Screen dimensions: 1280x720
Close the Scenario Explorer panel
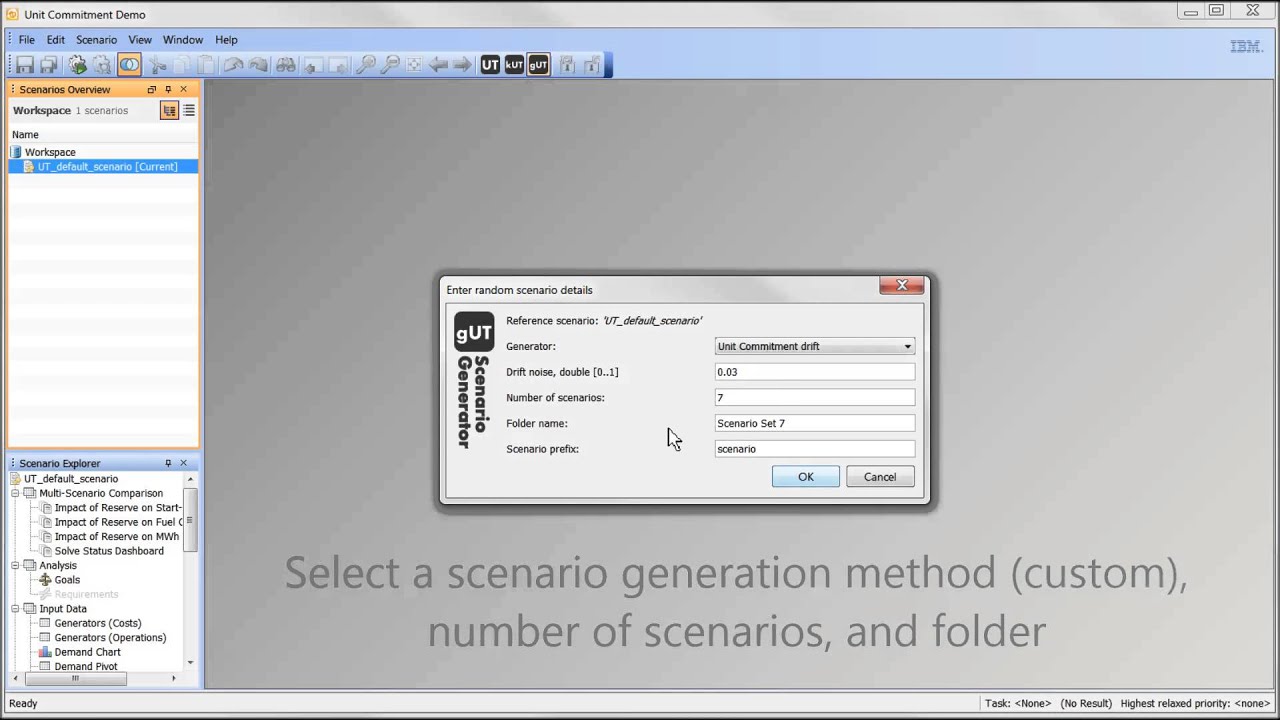(x=183, y=464)
